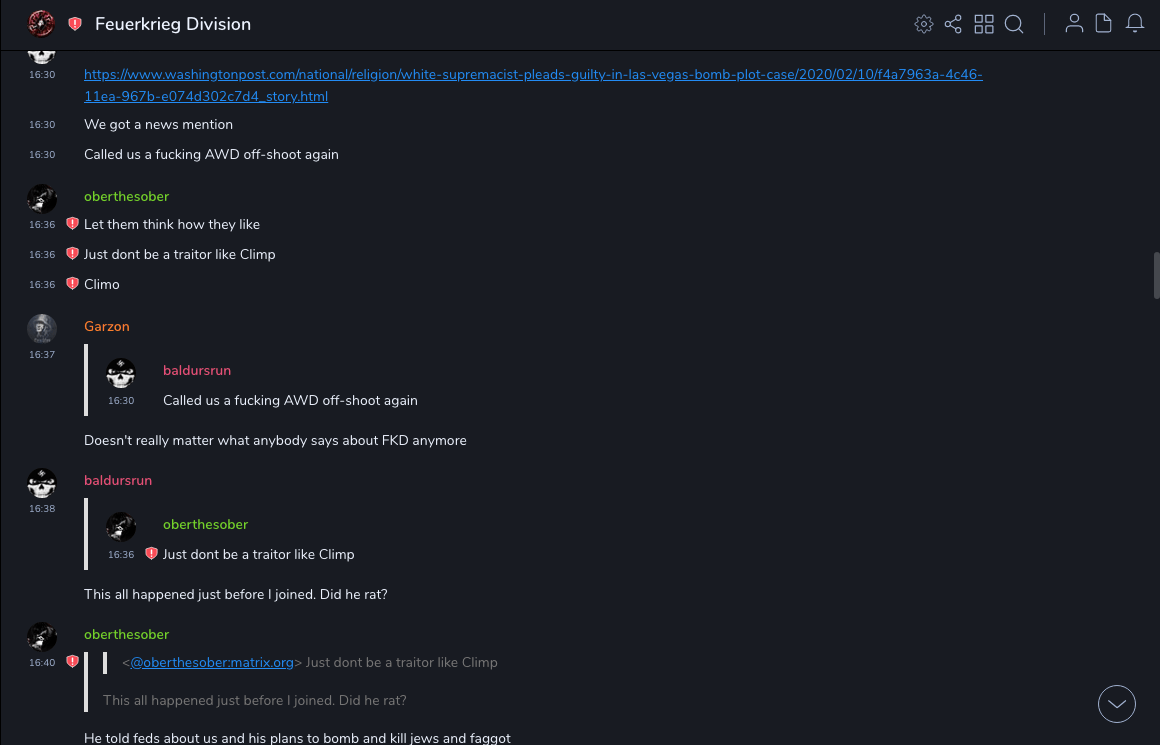Image resolution: width=1160 pixels, height=745 pixels.
Task: Click the 16:37 message timestamp
Action: [x=42, y=355]
